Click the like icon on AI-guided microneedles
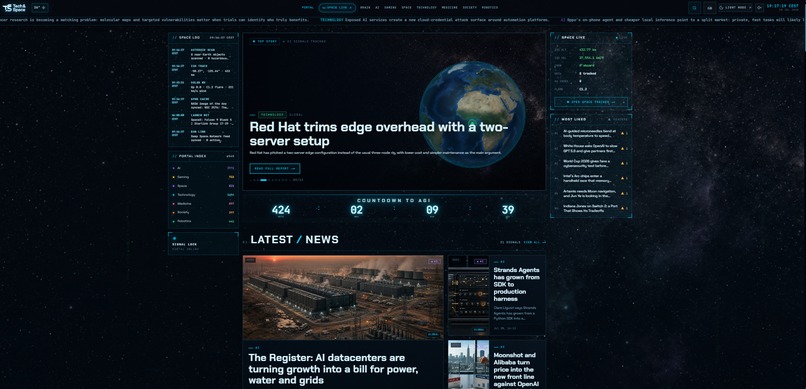The image size is (806, 389). click(623, 133)
